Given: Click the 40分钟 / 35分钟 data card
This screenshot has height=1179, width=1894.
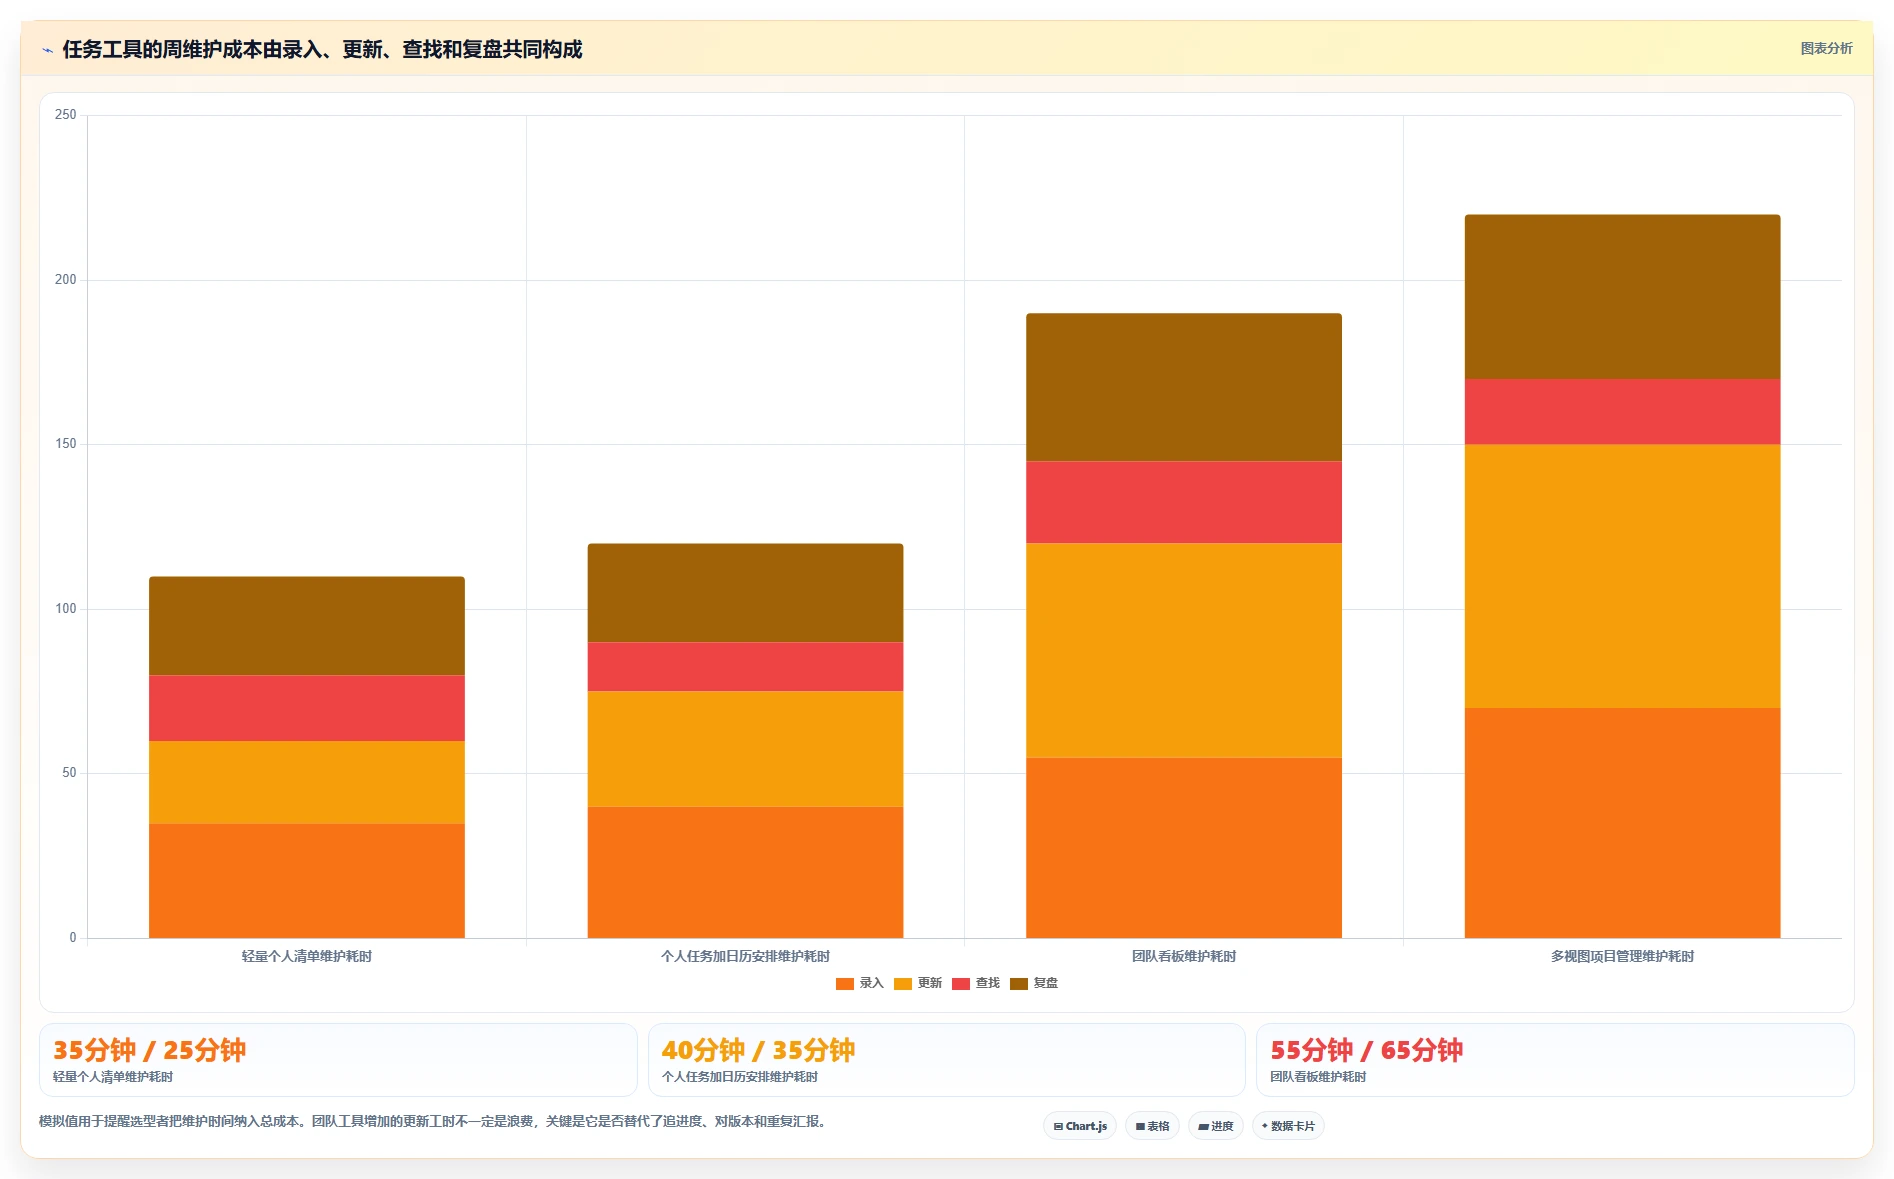Looking at the screenshot, I should point(946,1060).
